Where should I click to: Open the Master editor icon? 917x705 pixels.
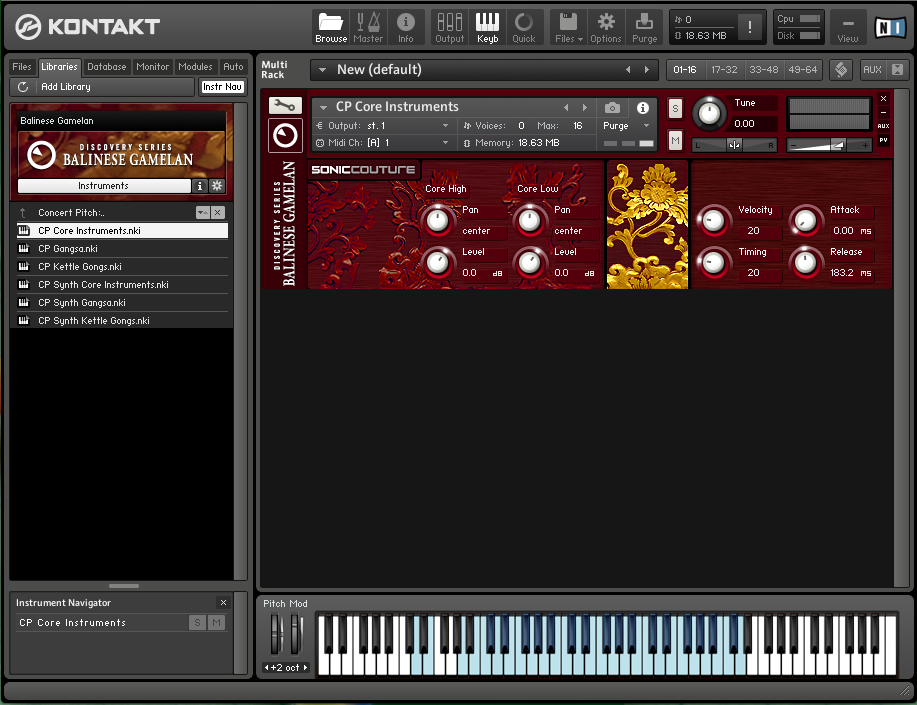click(368, 27)
